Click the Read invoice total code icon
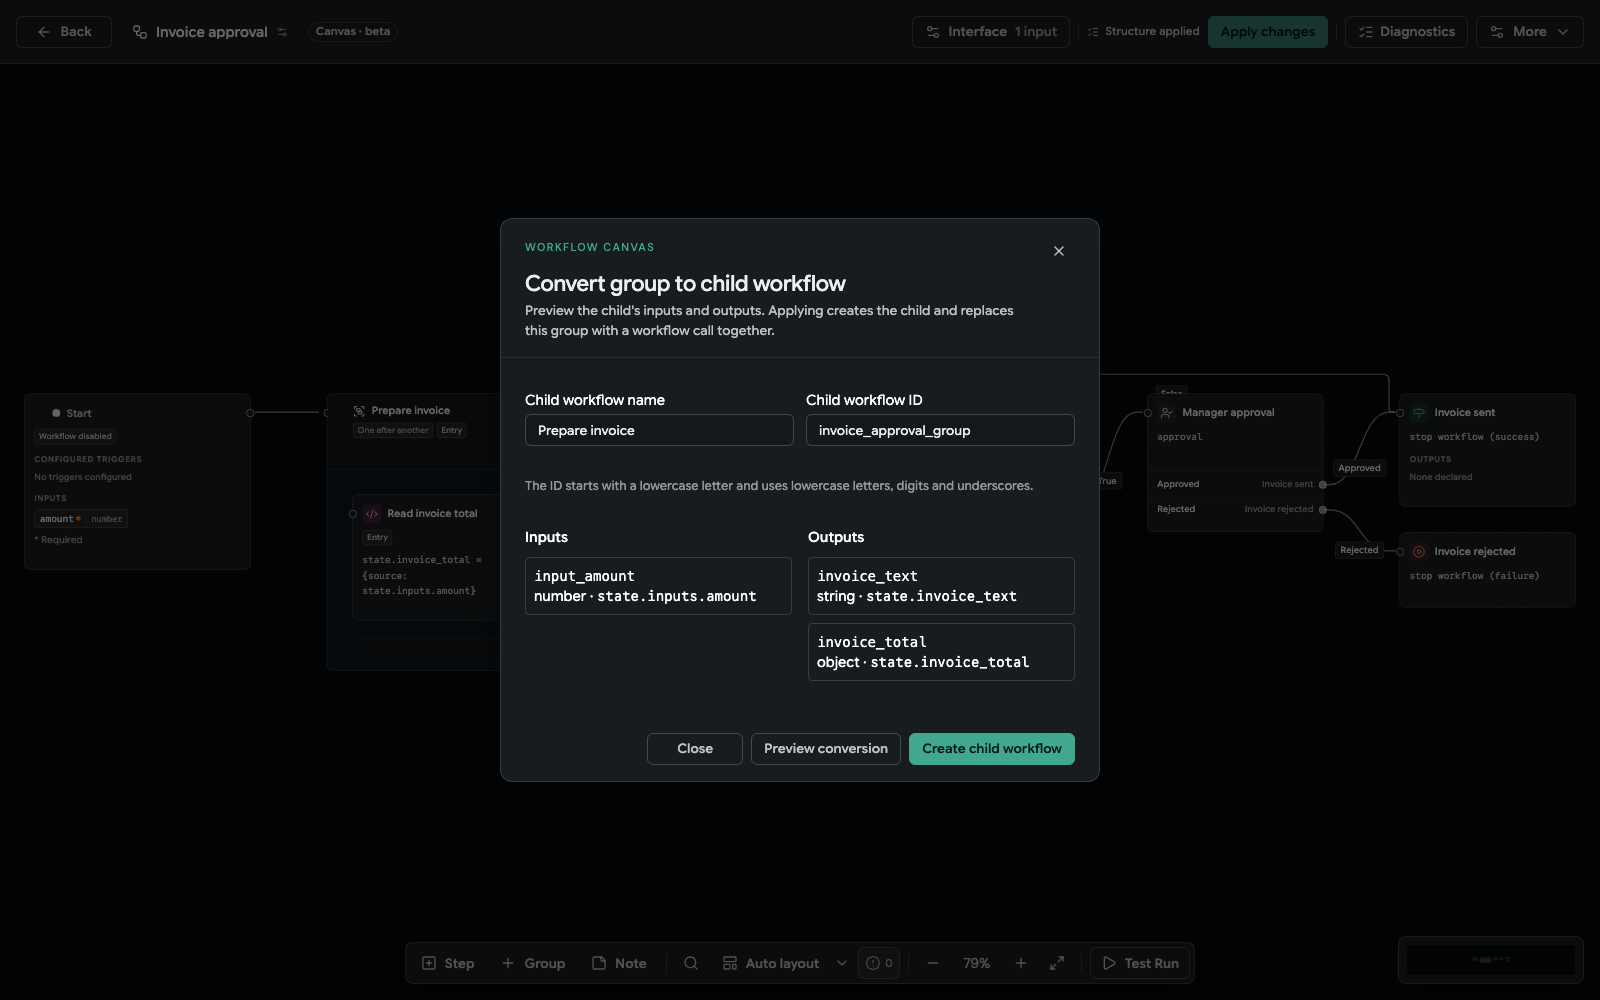Viewport: 1600px width, 1000px height. click(x=372, y=514)
